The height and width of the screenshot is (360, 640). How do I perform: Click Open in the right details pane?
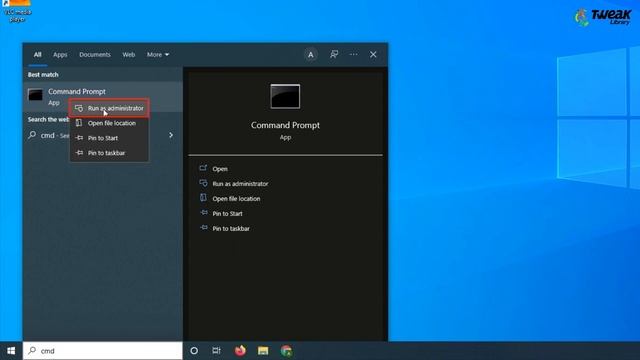coord(220,169)
